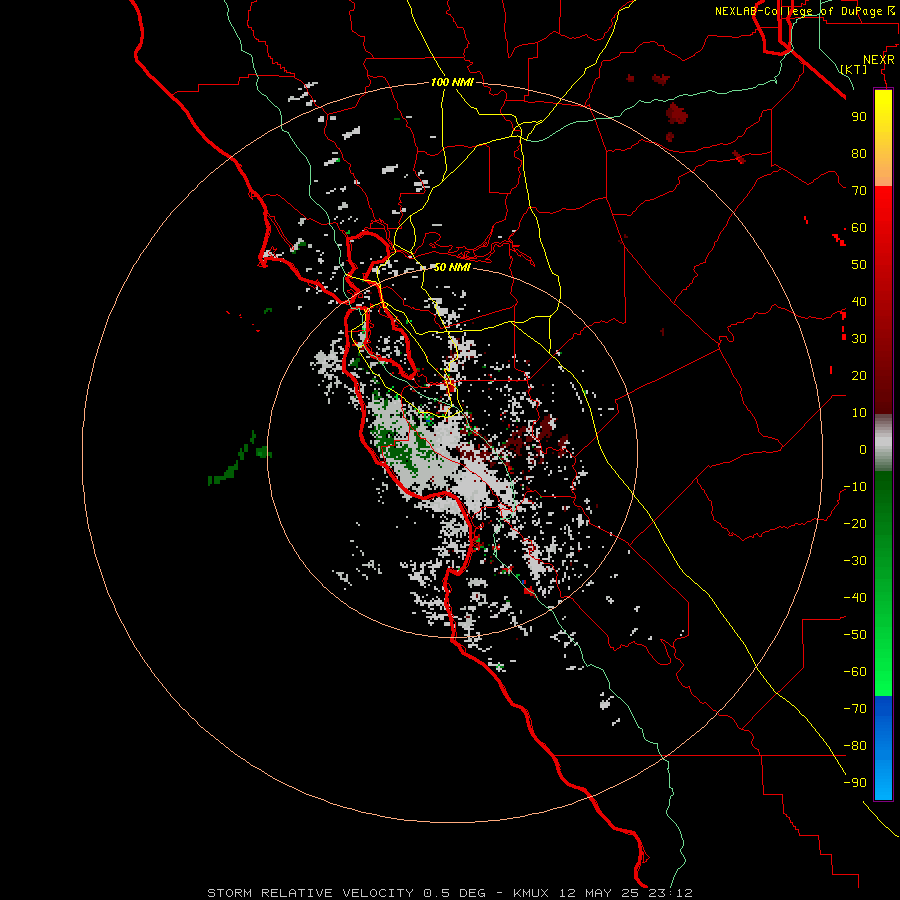Screen dimensions: 900x900
Task: Click the 40 value on the velocity scale
Action: point(859,301)
